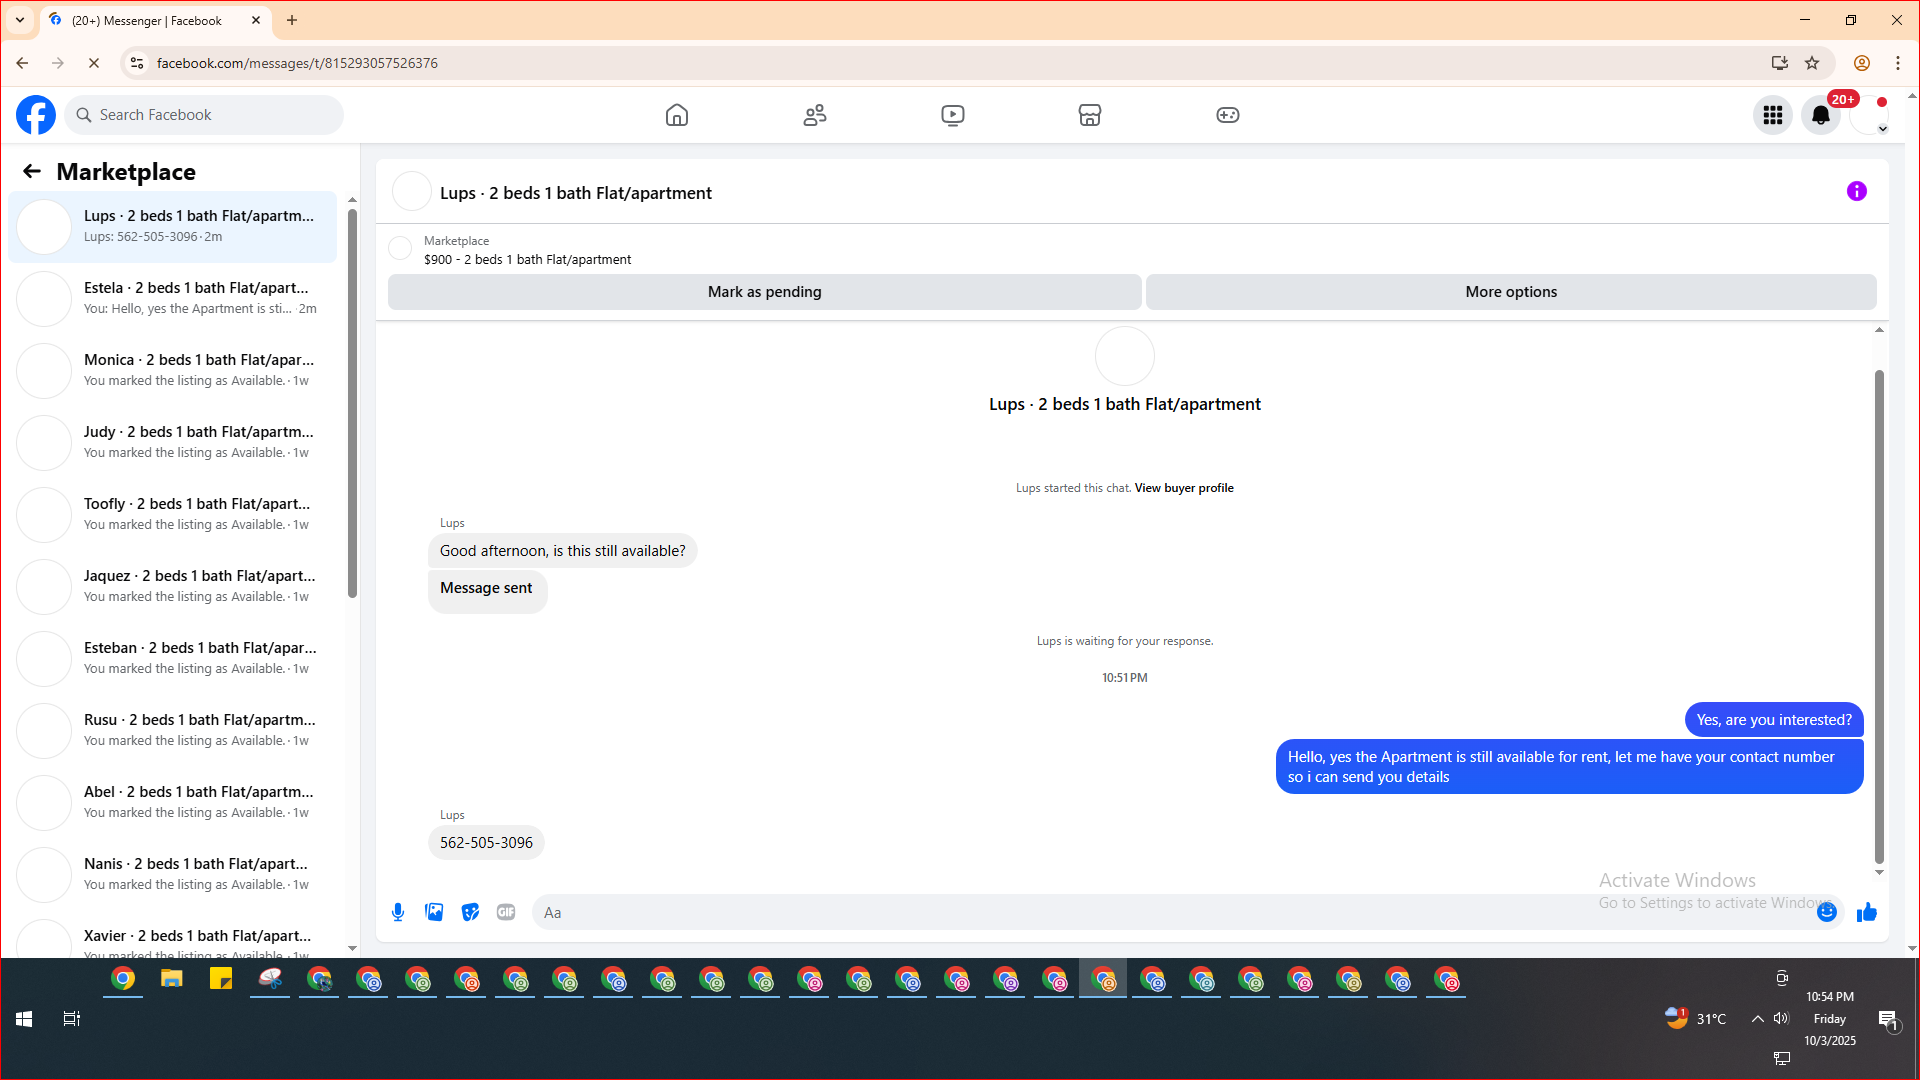Open the Abel conversation
The height and width of the screenshot is (1080, 1920).
click(173, 802)
